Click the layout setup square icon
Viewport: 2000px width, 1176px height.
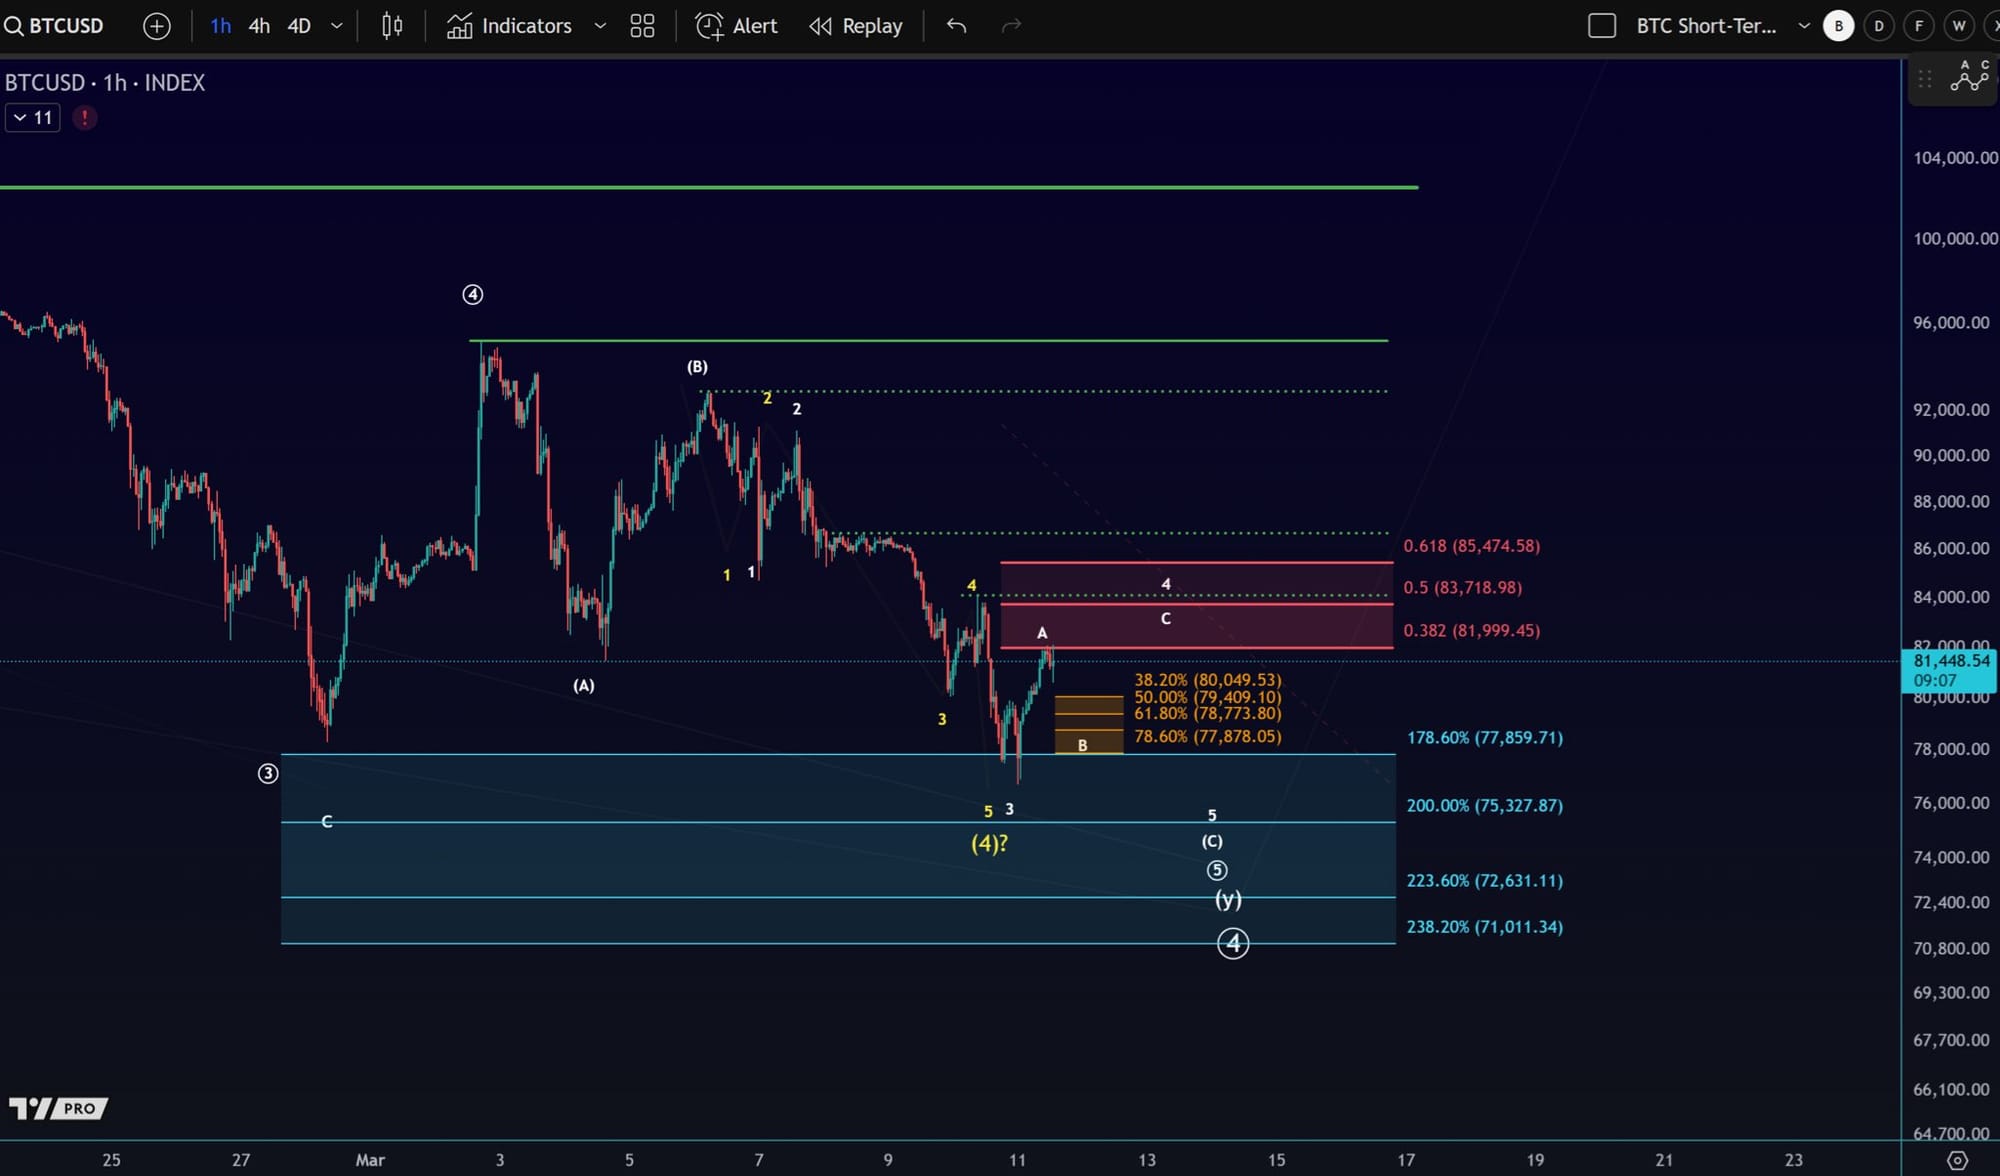click(1602, 26)
